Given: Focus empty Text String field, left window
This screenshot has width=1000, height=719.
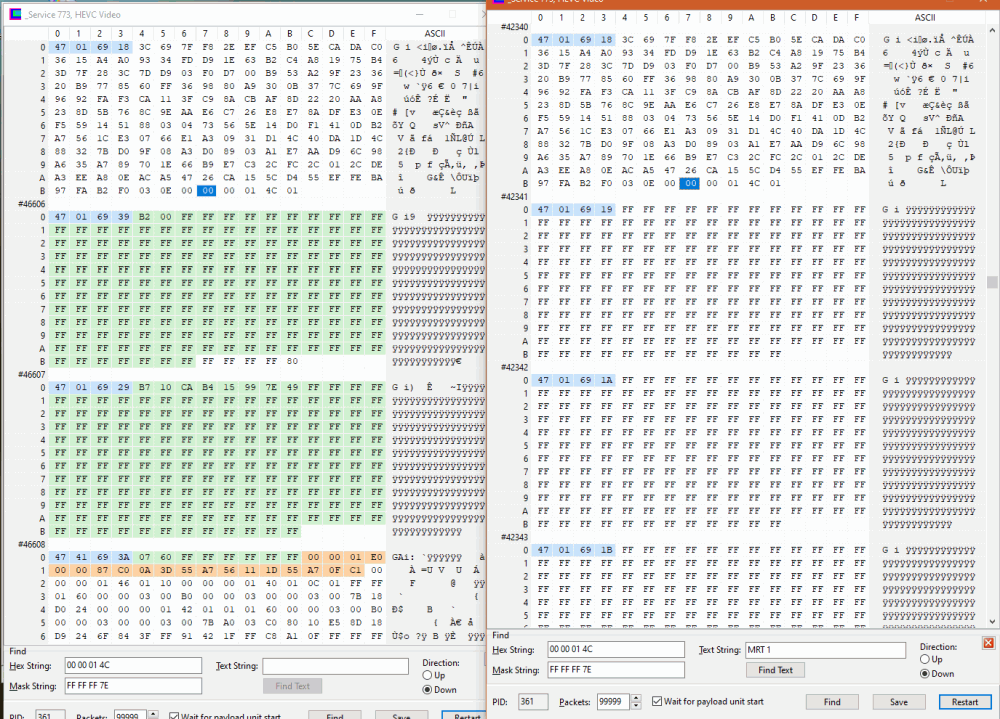Looking at the screenshot, I should point(335,666).
